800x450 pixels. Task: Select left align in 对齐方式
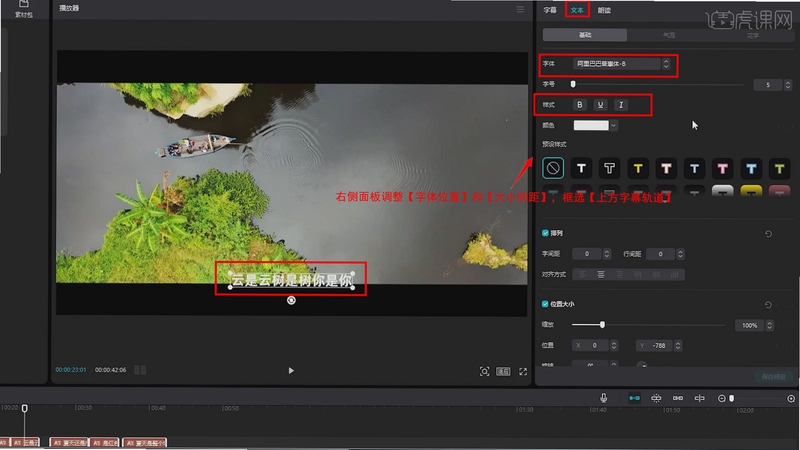pyautogui.click(x=582, y=274)
